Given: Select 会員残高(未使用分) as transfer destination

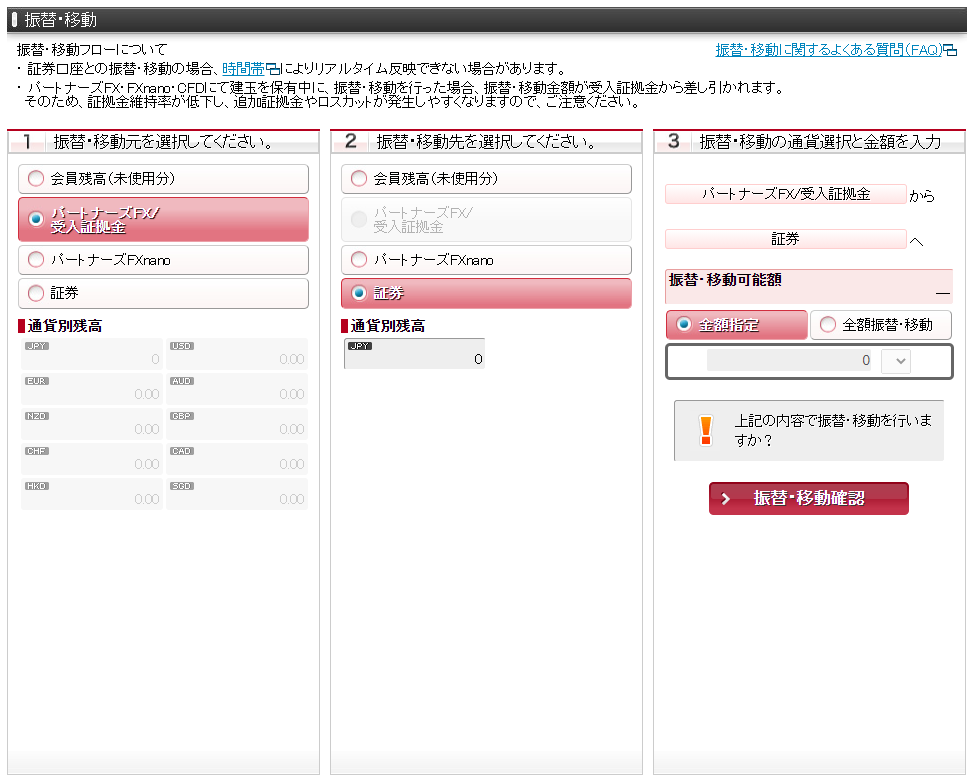Looking at the screenshot, I should click(x=487, y=179).
